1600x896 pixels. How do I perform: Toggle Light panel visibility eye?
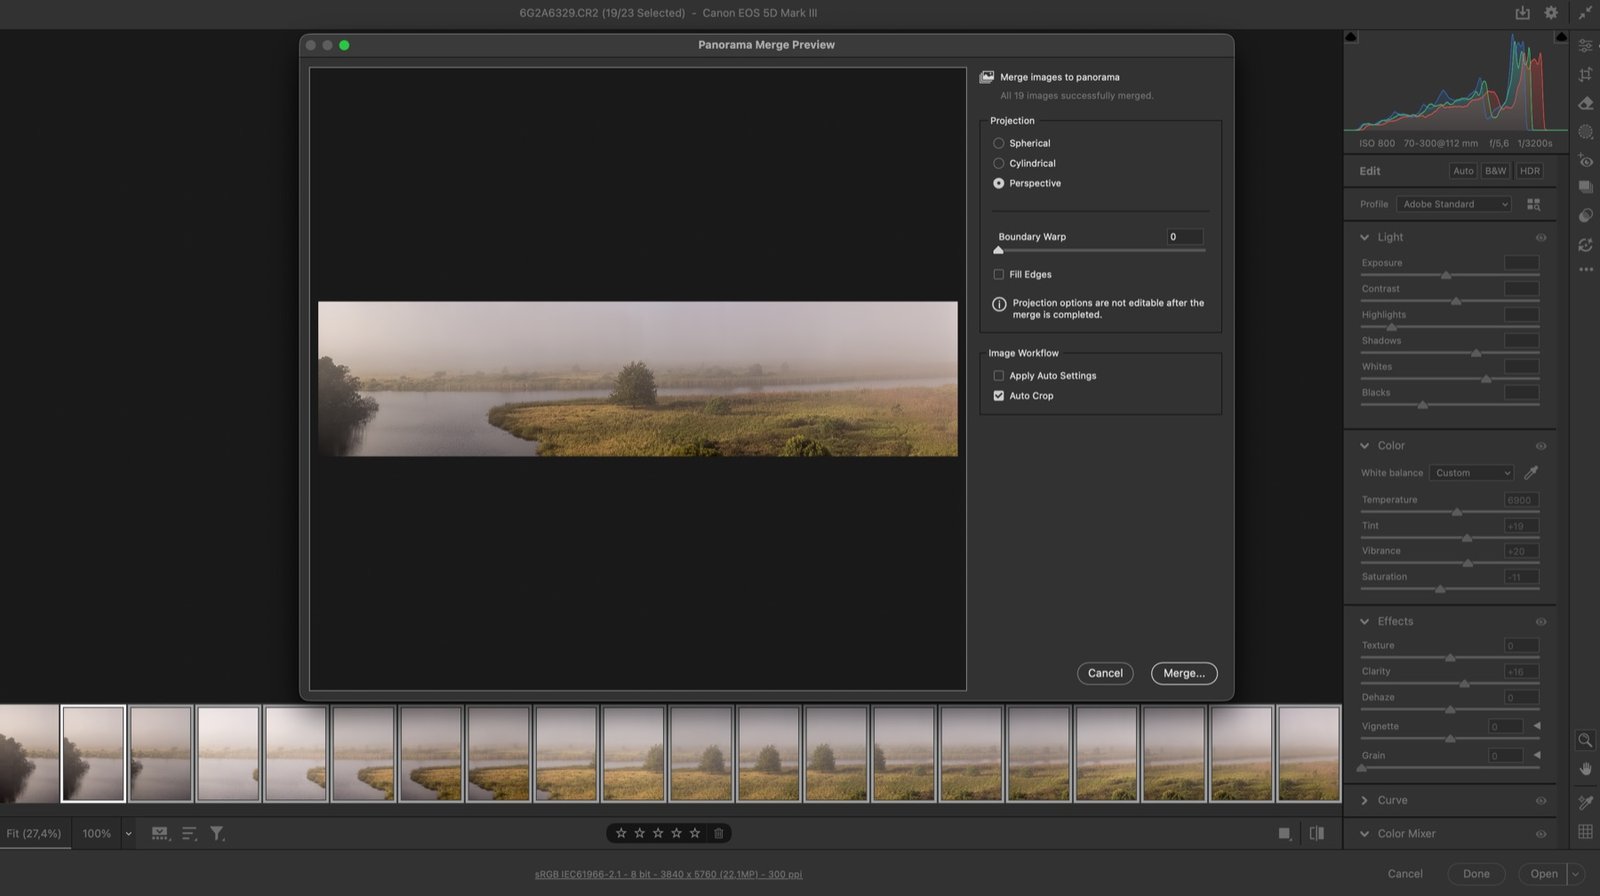pyautogui.click(x=1540, y=238)
